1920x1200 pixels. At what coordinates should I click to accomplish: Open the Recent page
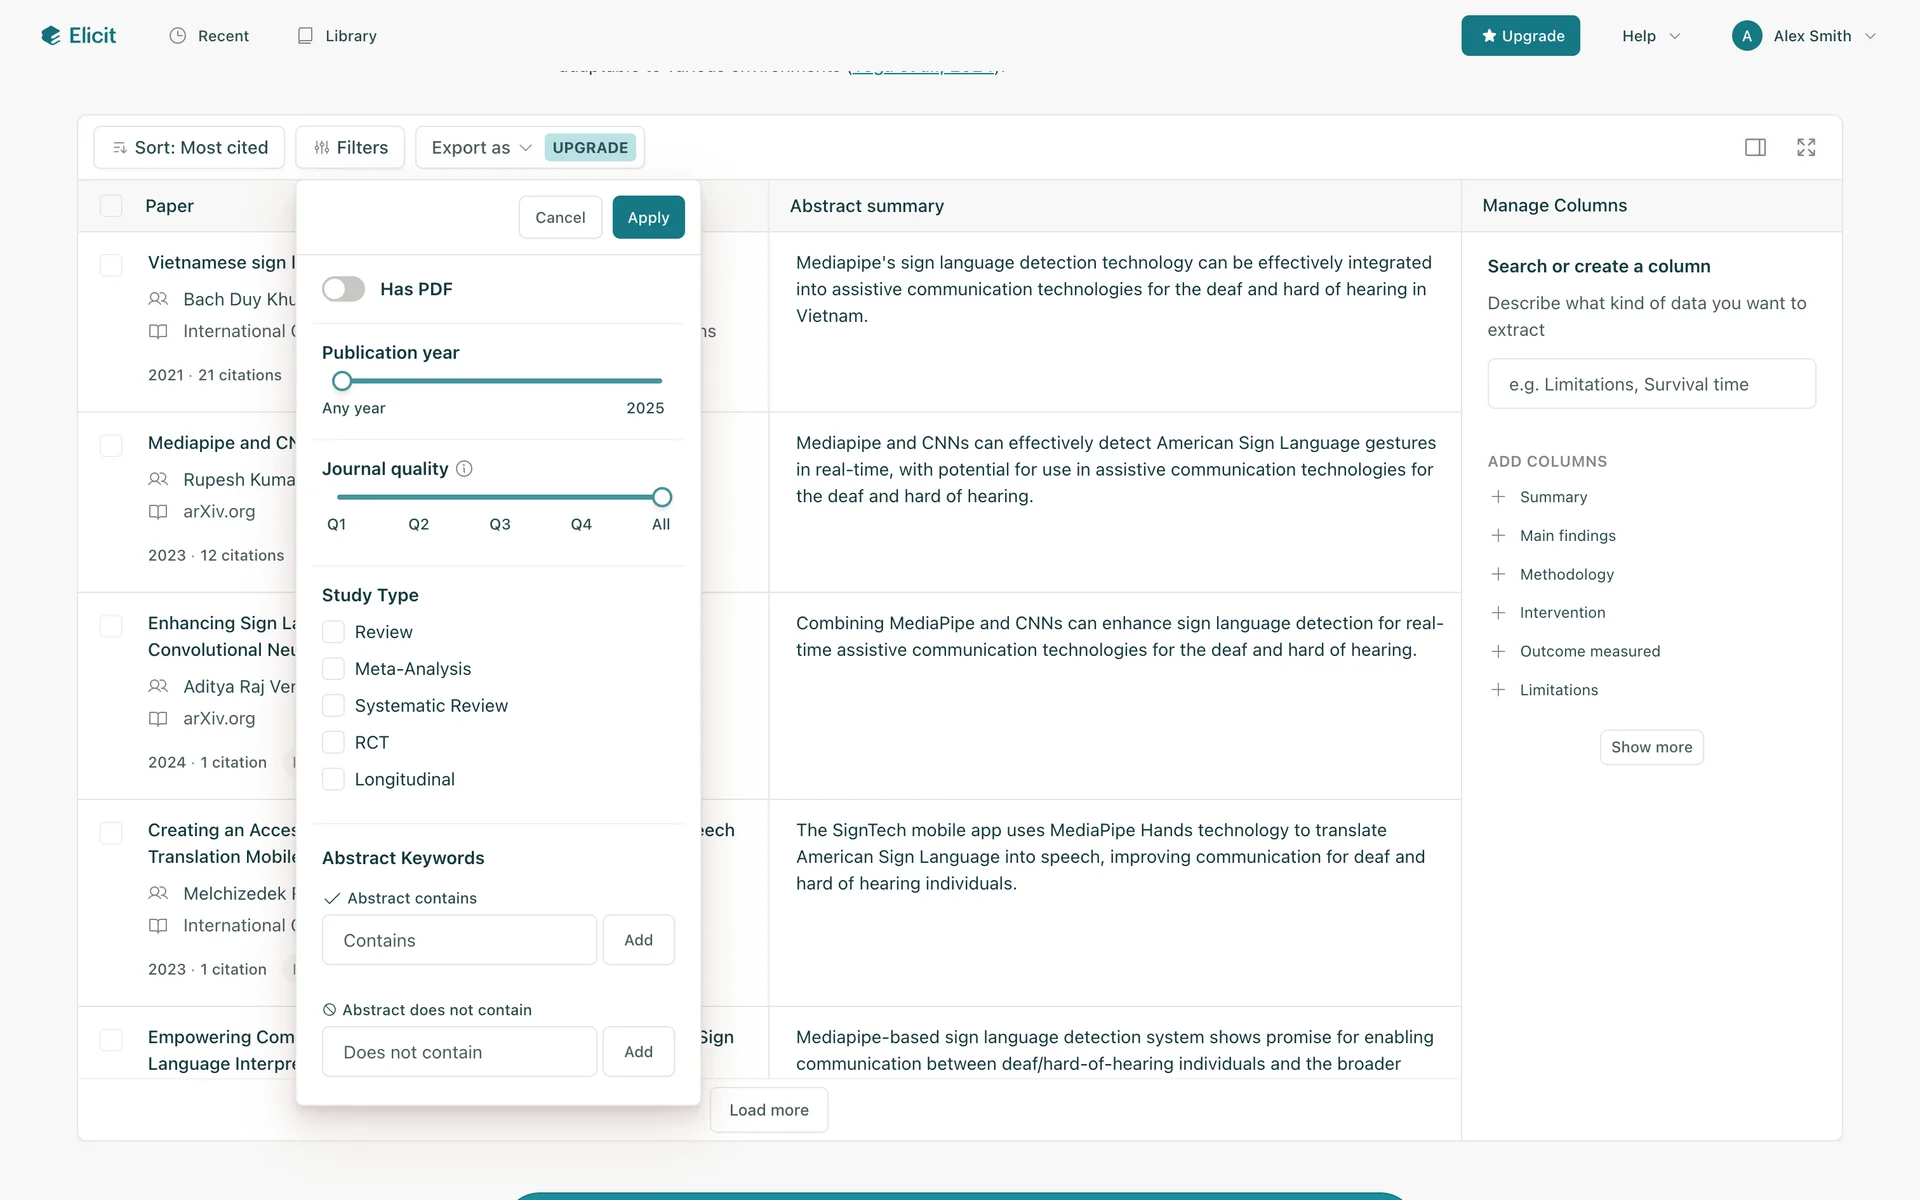(209, 36)
